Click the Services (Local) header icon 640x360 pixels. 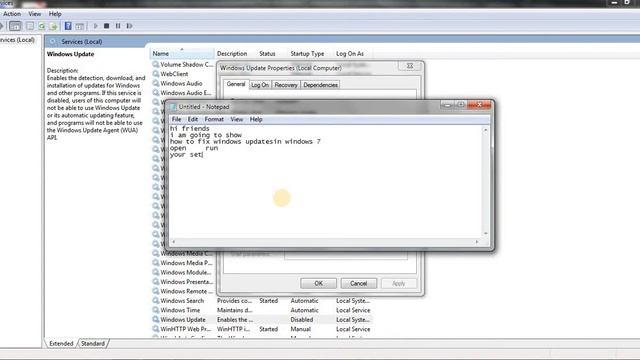pyautogui.click(x=53, y=42)
